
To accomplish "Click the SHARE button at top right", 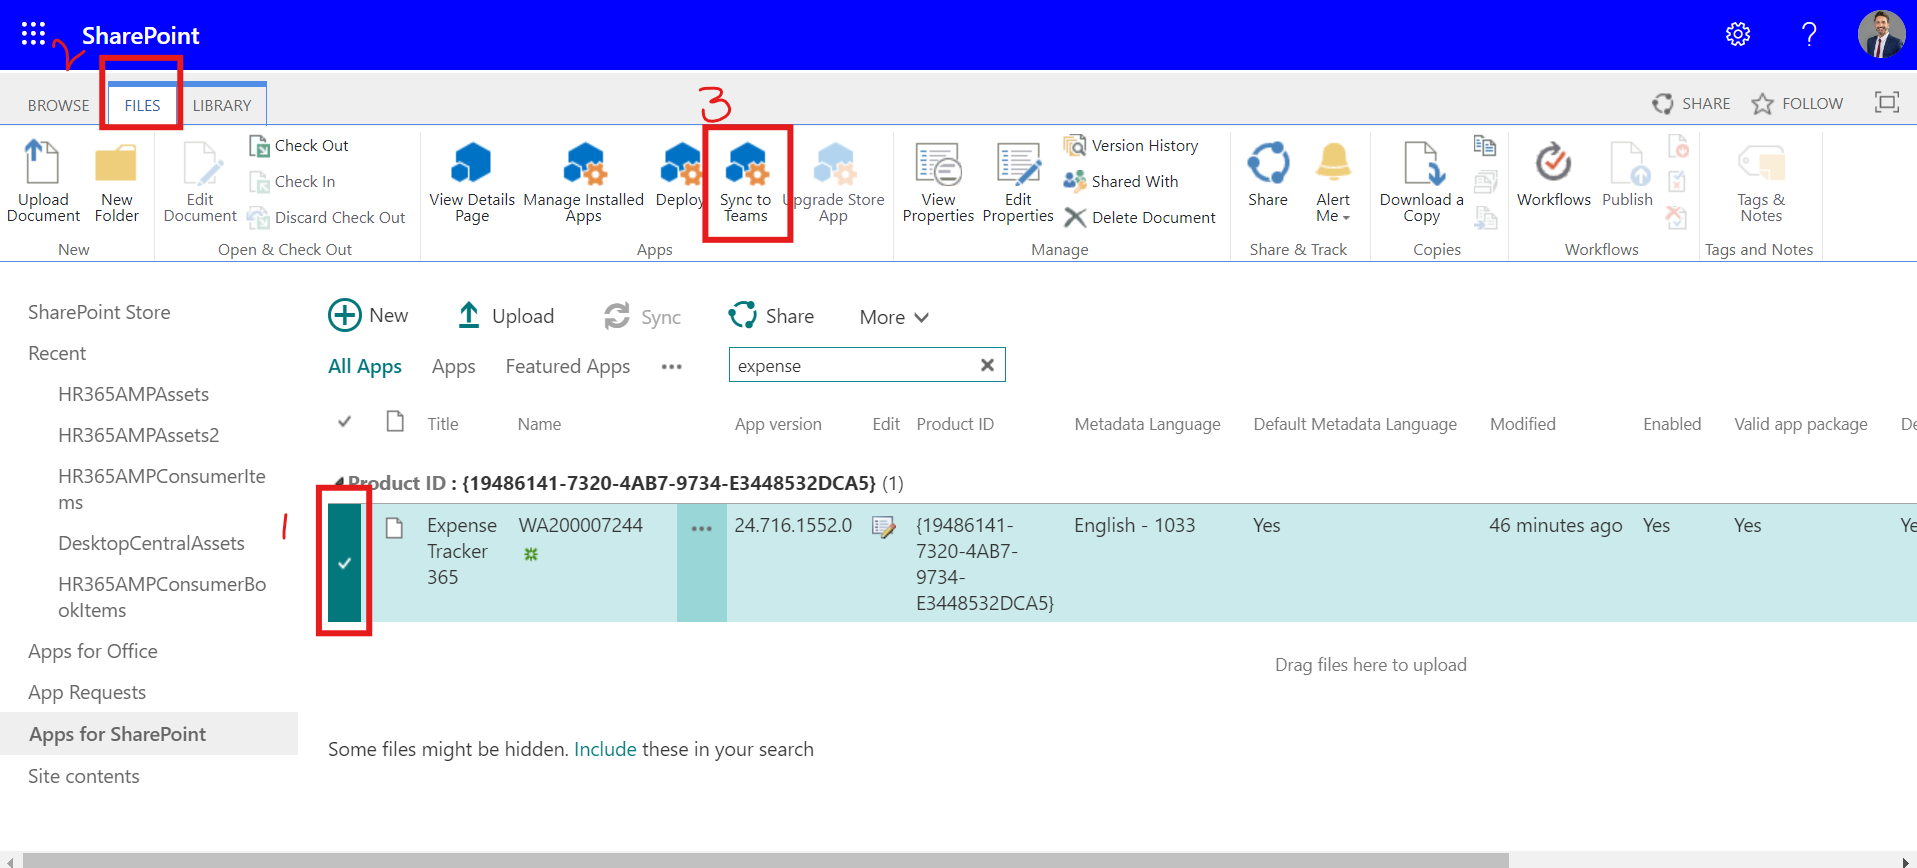I will 1691,103.
